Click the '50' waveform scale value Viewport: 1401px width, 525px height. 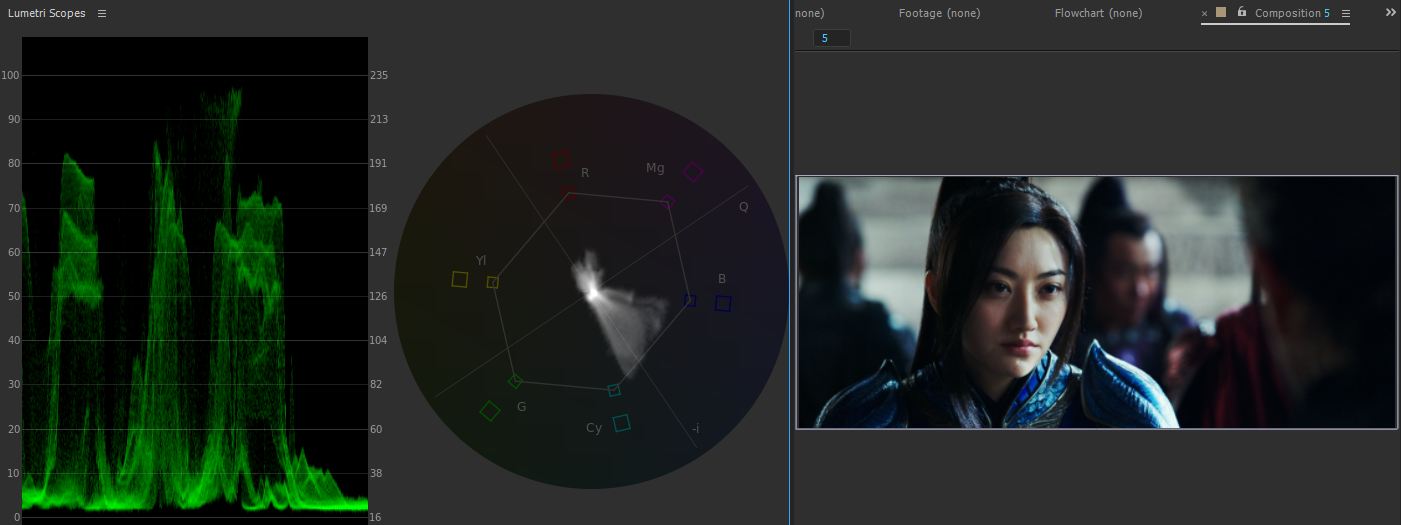point(14,296)
